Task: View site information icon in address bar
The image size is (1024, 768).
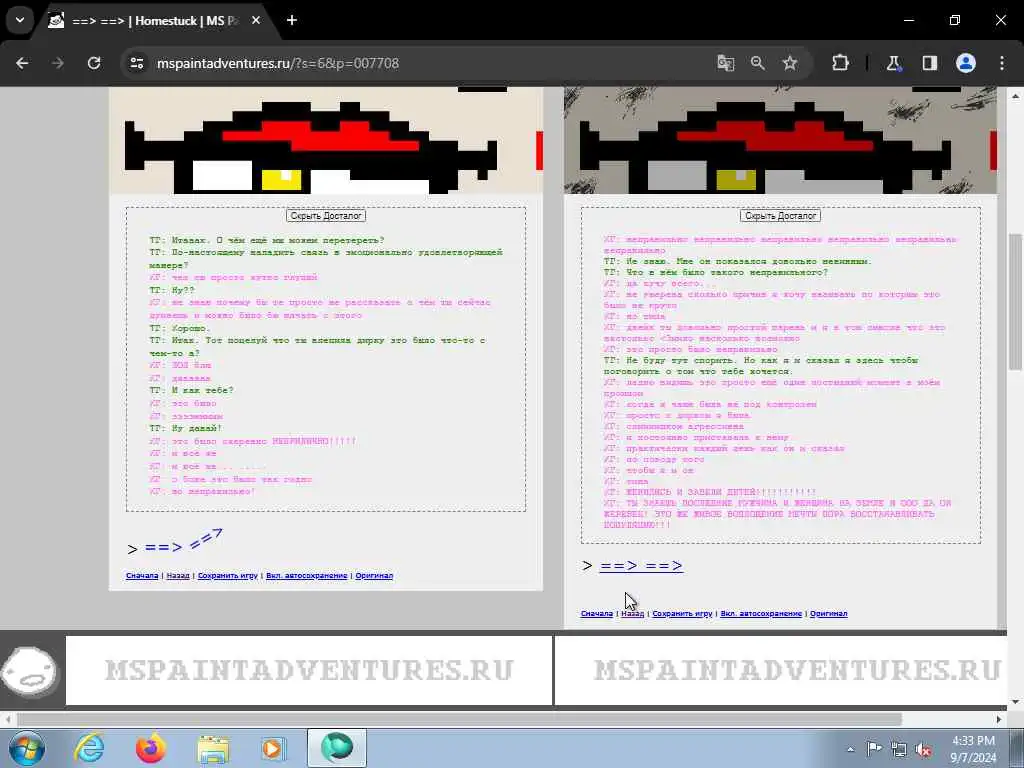Action: (x=136, y=63)
